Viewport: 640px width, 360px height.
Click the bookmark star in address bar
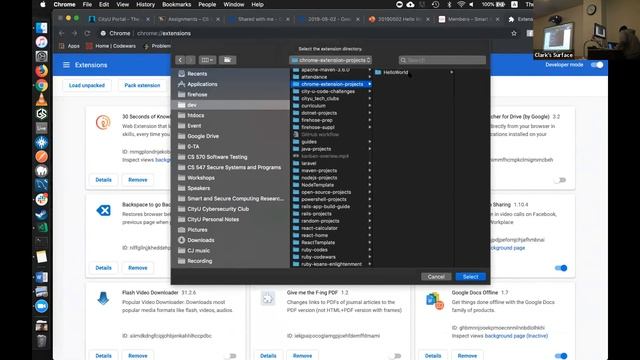point(514,33)
